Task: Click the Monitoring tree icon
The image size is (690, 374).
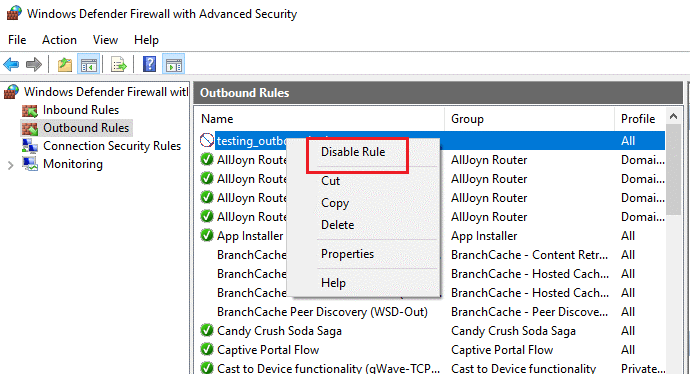Action: pyautogui.click(x=30, y=164)
